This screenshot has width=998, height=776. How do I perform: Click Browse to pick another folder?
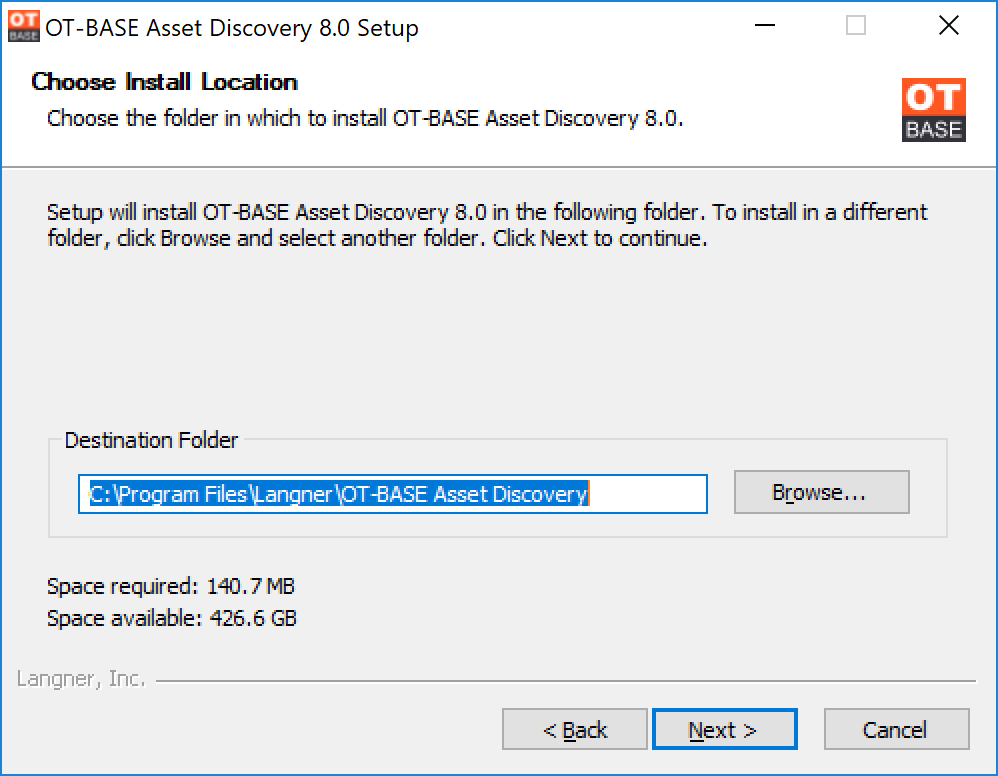tap(821, 492)
